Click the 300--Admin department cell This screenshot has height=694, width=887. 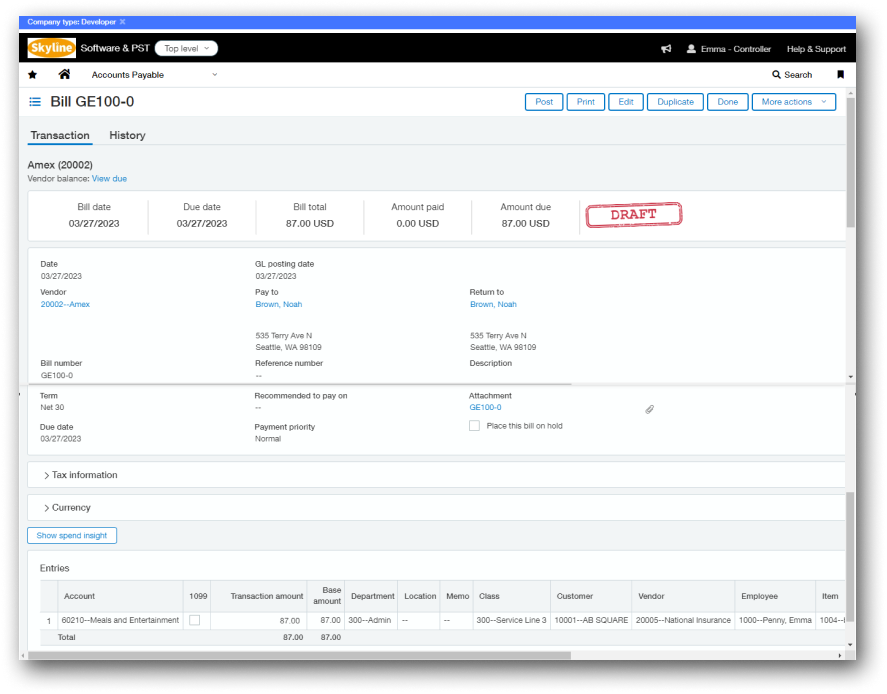click(370, 620)
